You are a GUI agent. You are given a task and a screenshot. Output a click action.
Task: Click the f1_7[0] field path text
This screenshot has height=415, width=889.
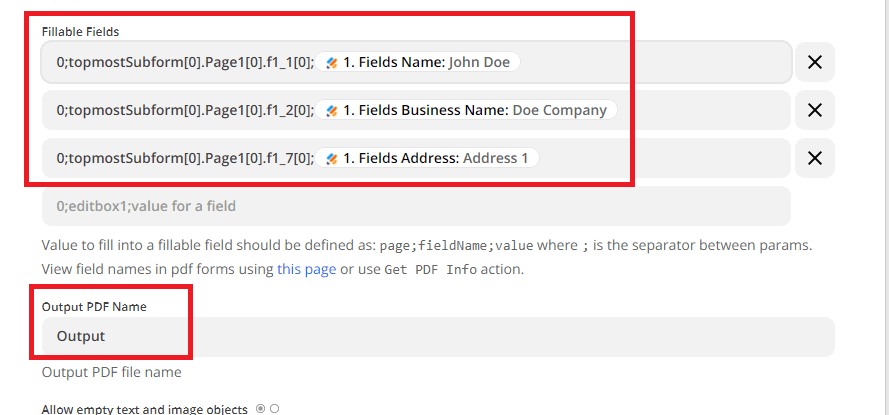185,158
